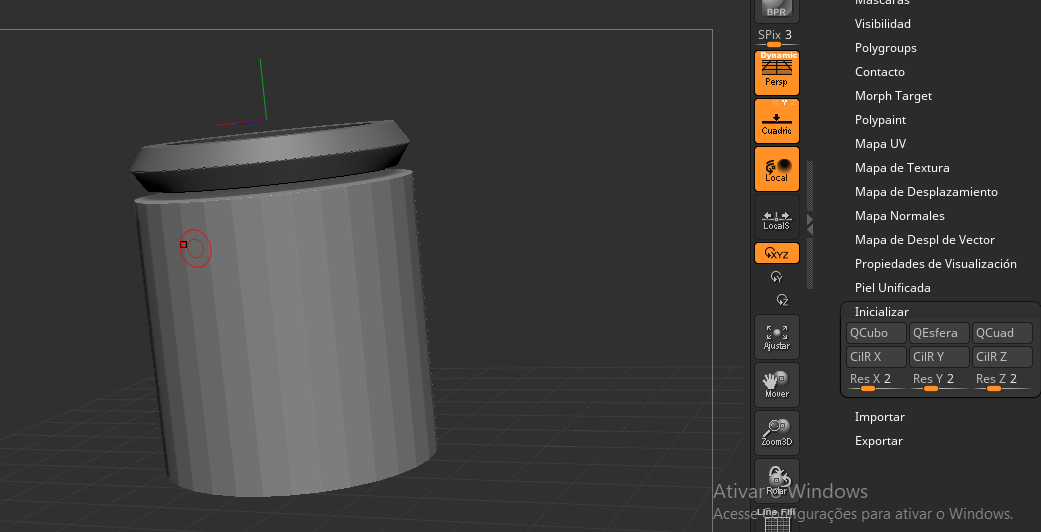Image resolution: width=1041 pixels, height=532 pixels.
Task: Open the Exportar section
Action: click(878, 441)
